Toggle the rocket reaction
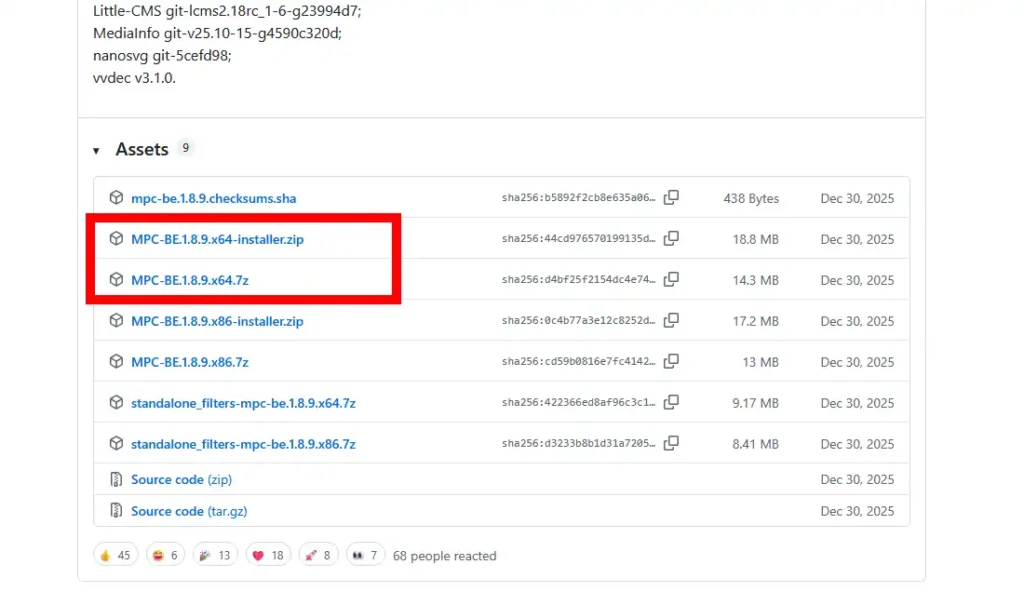1024x605 pixels. 317,555
